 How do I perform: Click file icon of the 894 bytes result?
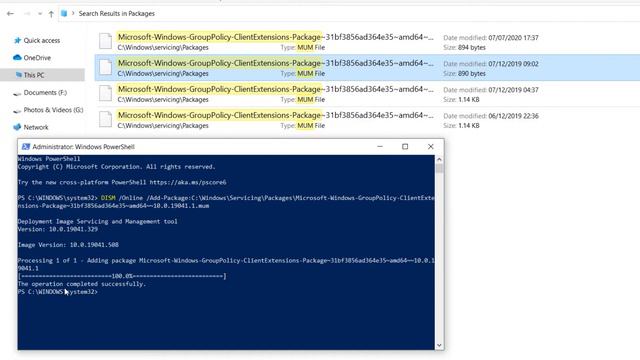[105, 41]
